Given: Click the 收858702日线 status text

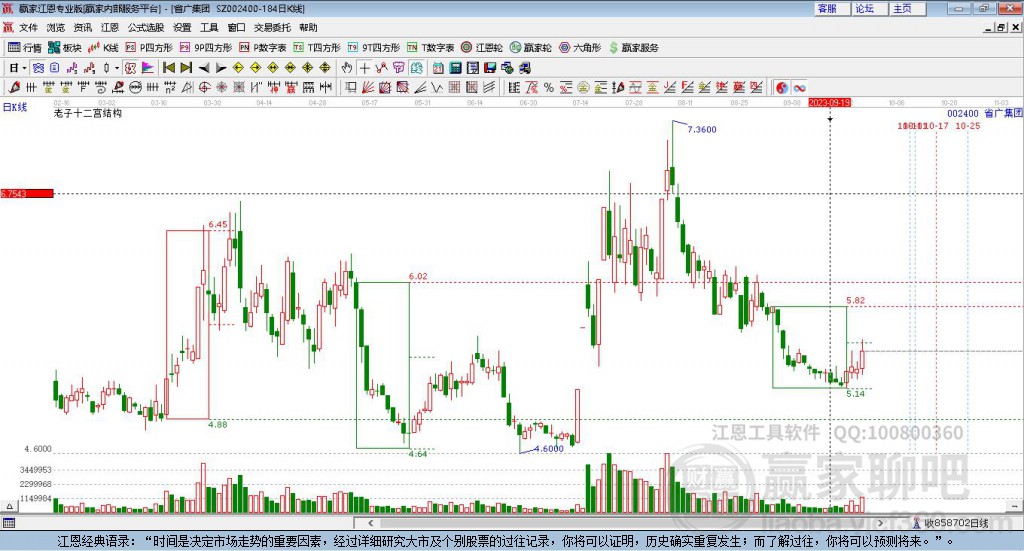Looking at the screenshot, I should (956, 523).
